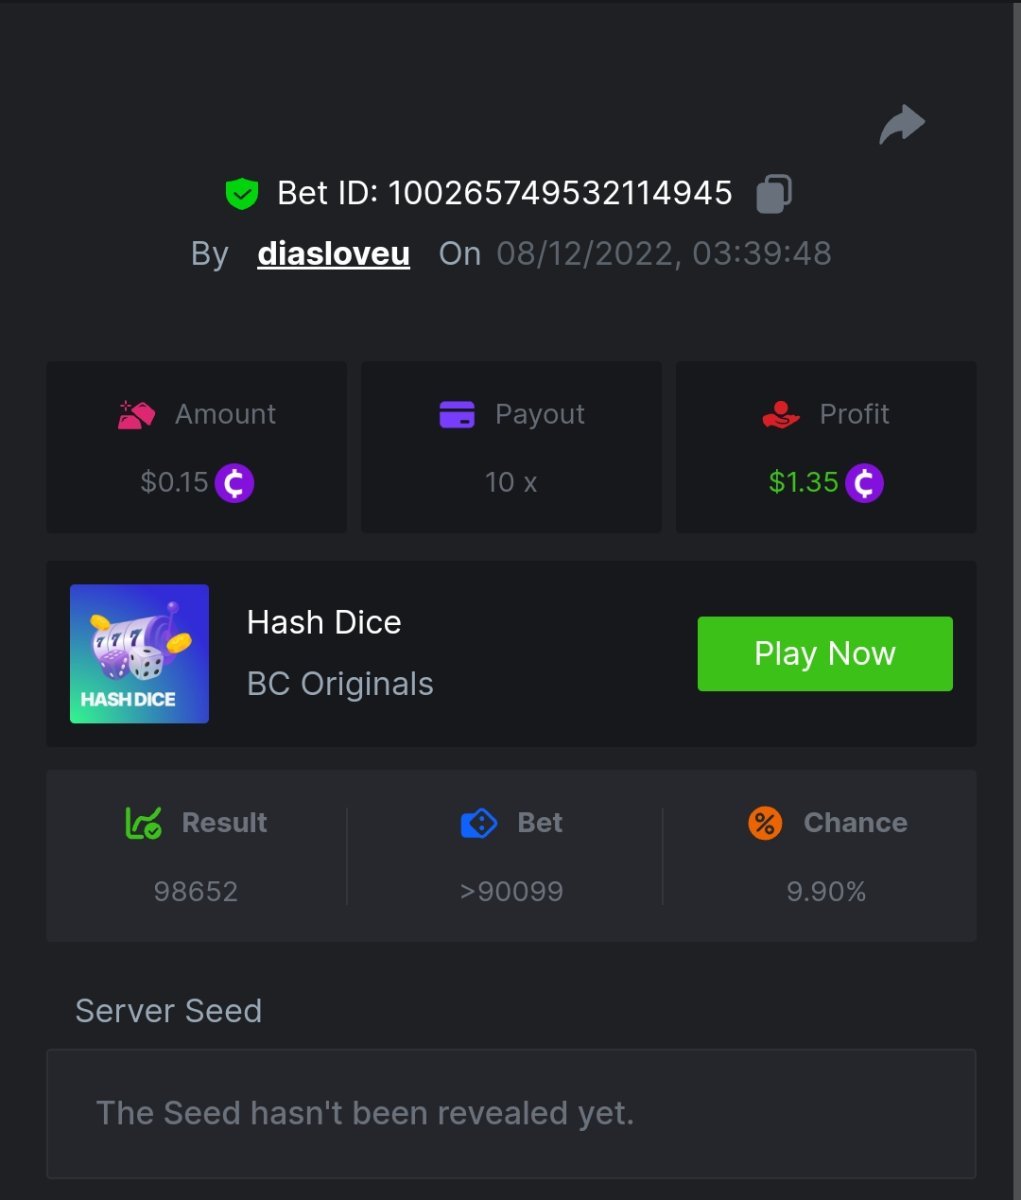Image resolution: width=1021 pixels, height=1200 pixels.
Task: Click the Server Seed field
Action: click(511, 1113)
